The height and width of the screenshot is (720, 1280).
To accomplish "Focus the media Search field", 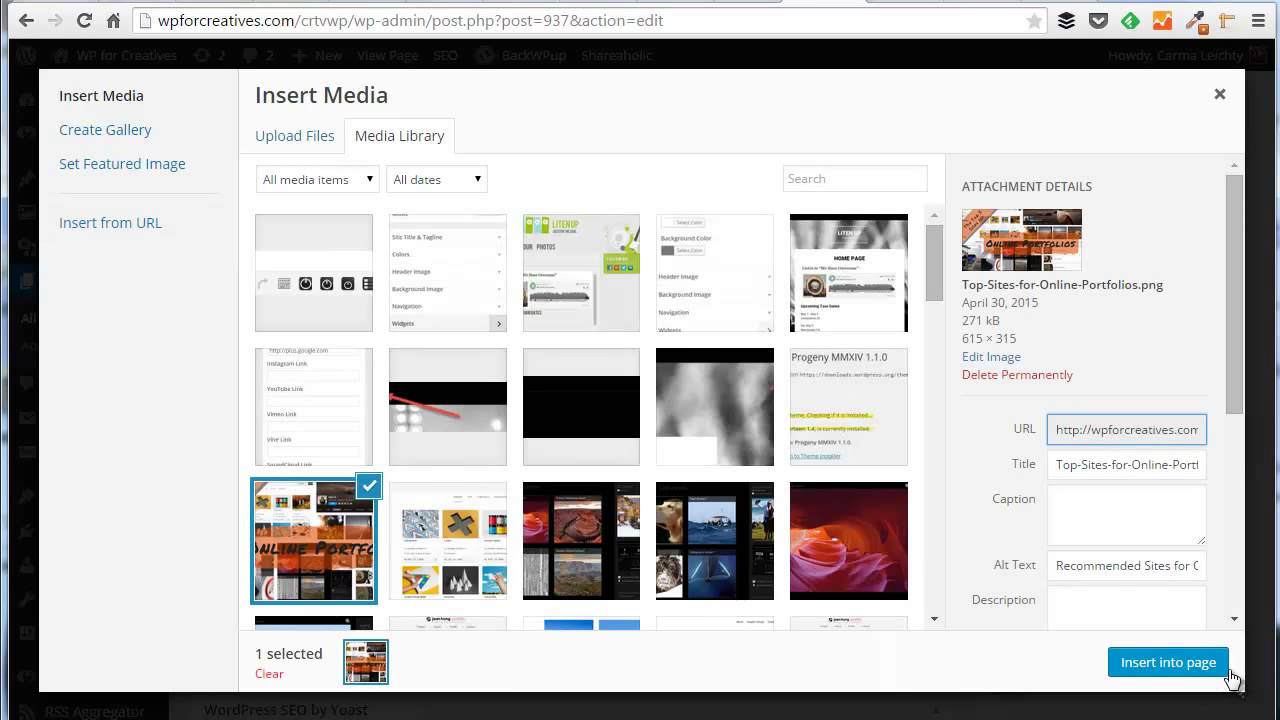I will tap(855, 179).
